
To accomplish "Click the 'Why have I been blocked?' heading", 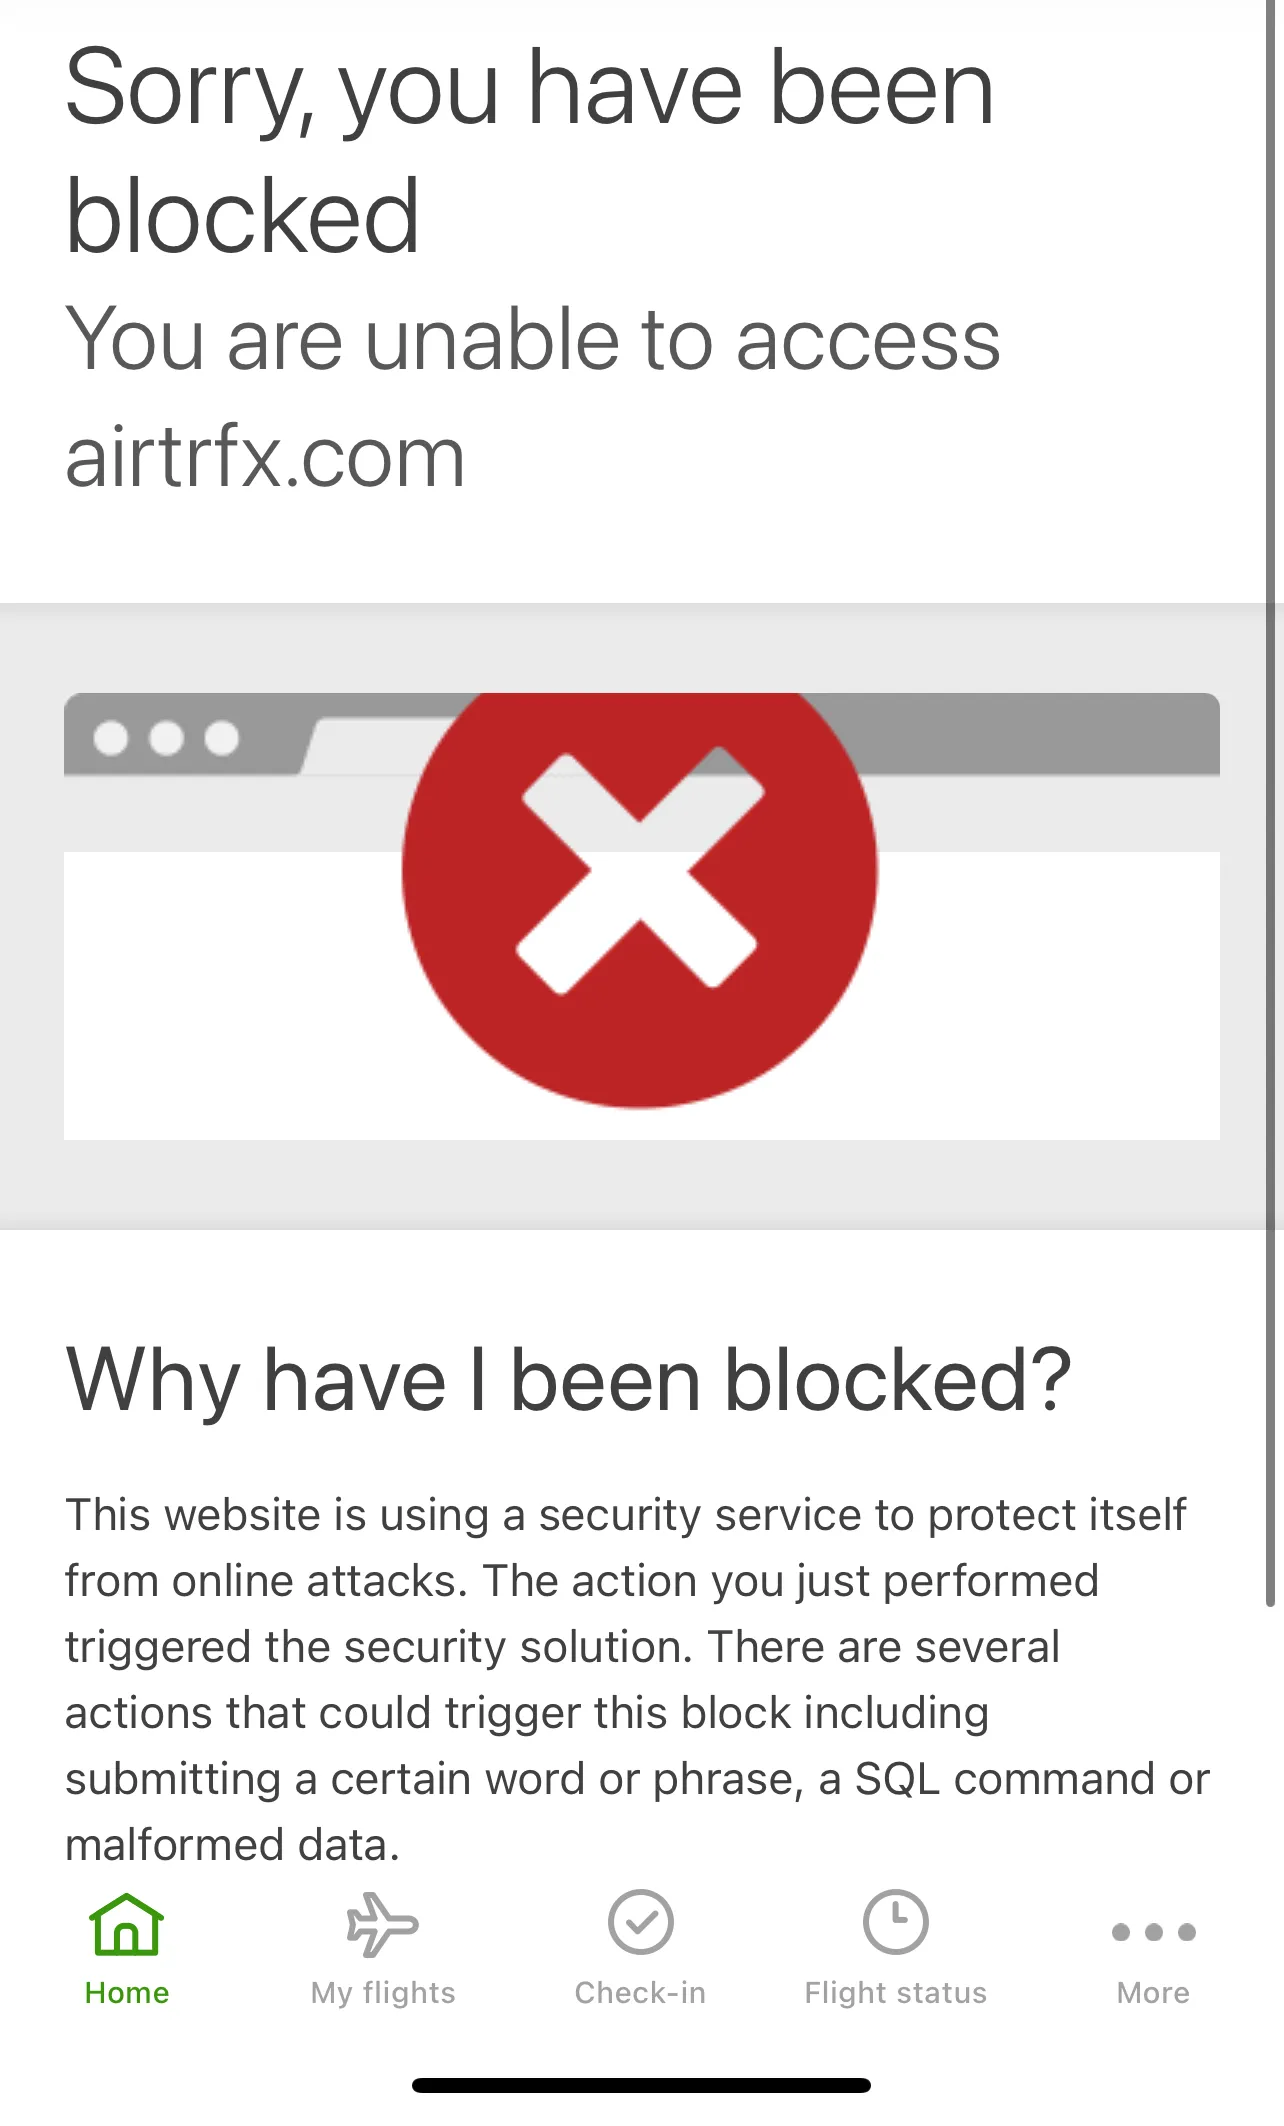I will click(568, 1380).
